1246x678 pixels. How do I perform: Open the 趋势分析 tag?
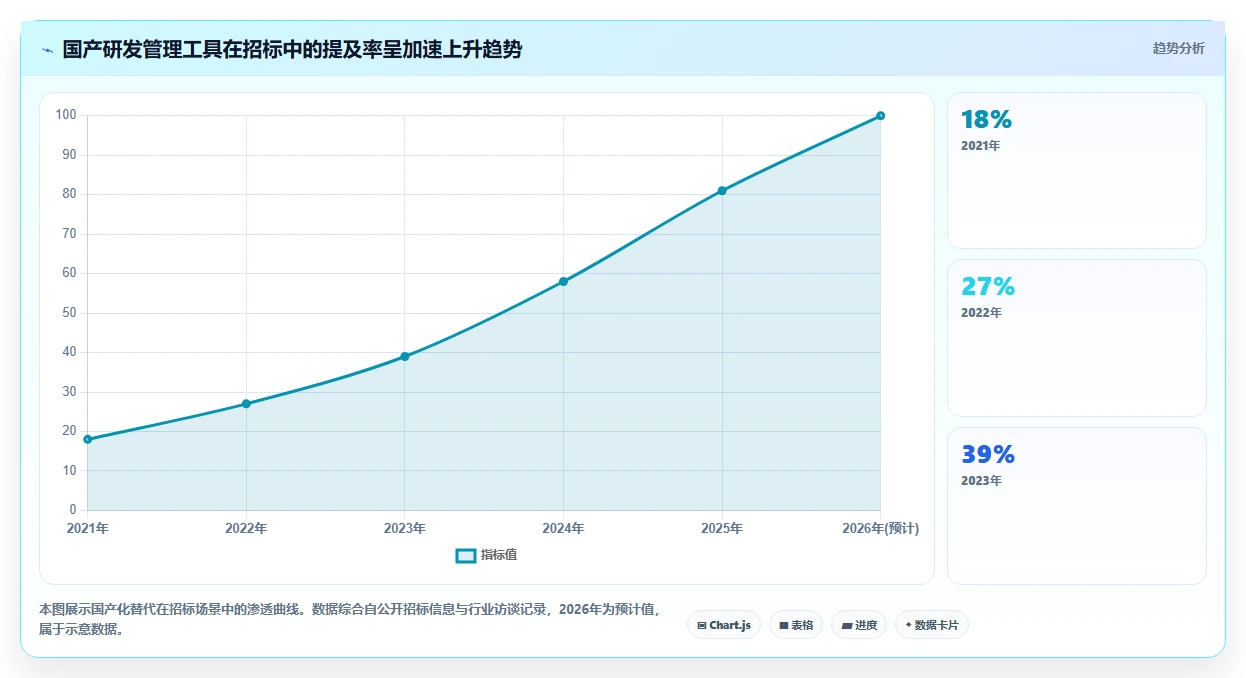1178,49
